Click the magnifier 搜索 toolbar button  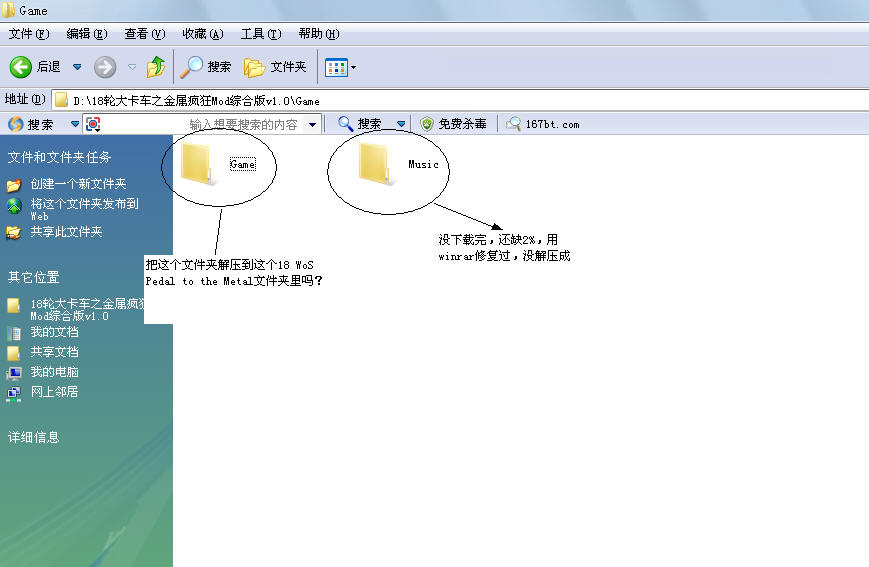[206, 67]
